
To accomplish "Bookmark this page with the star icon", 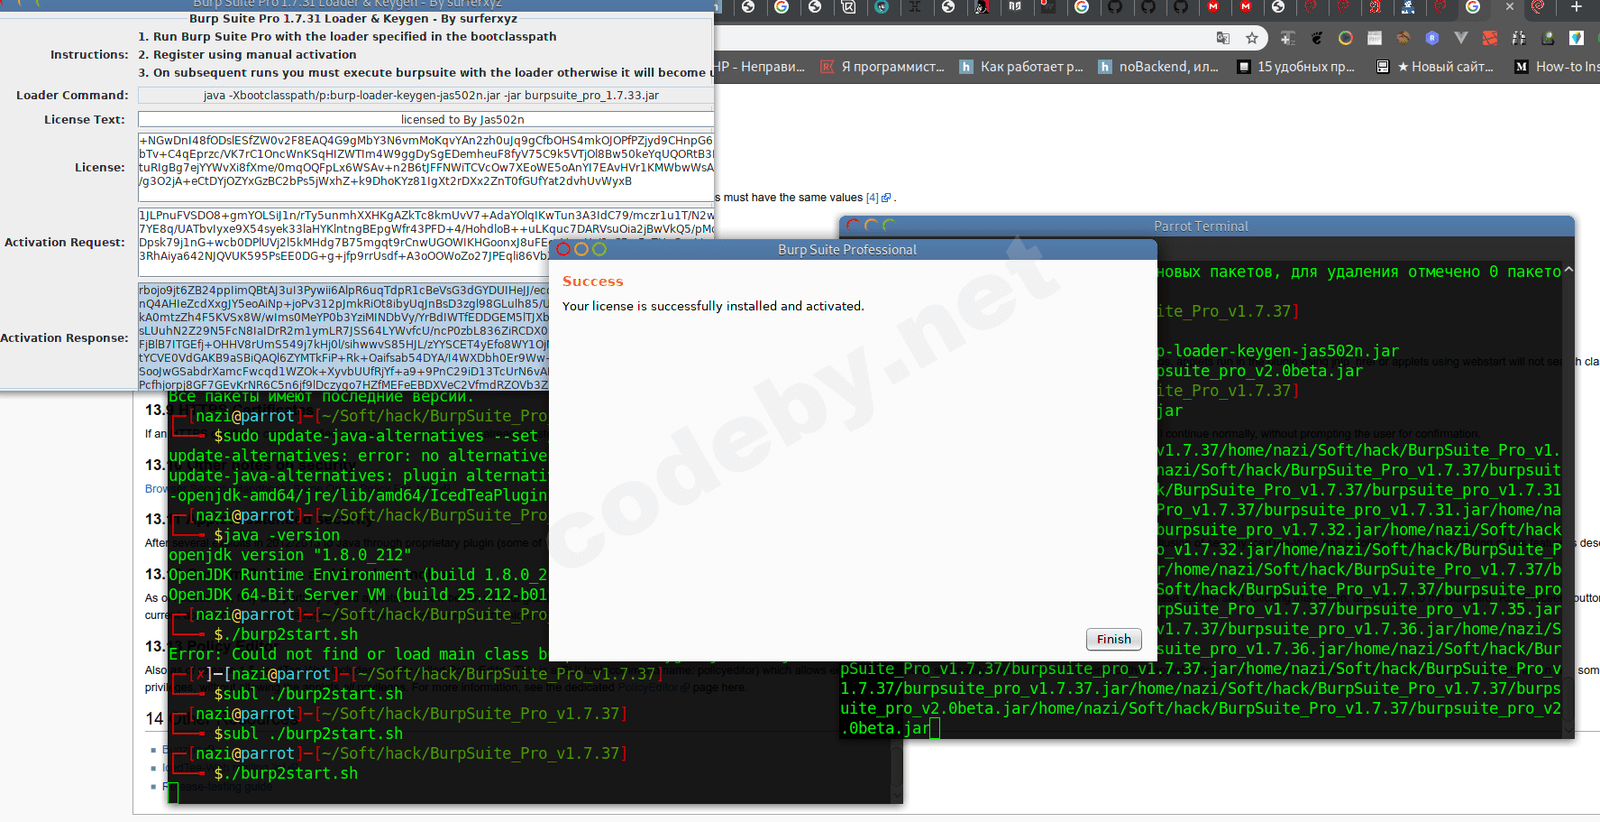I will click(x=1252, y=38).
